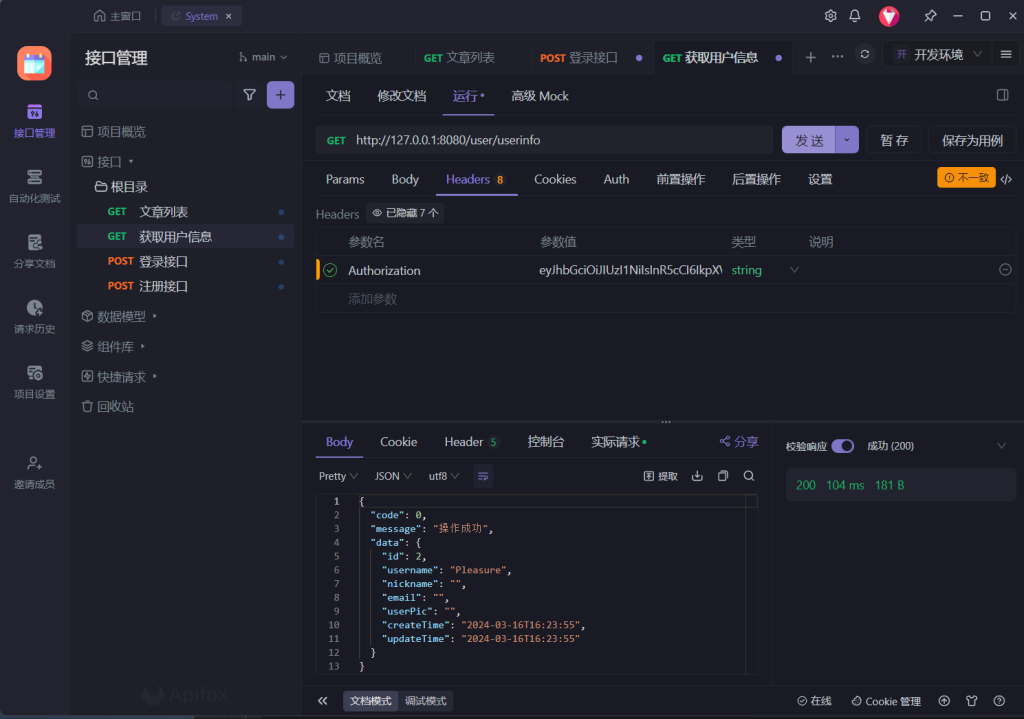Copy response body with copy icon
1024x719 pixels.
(723, 476)
